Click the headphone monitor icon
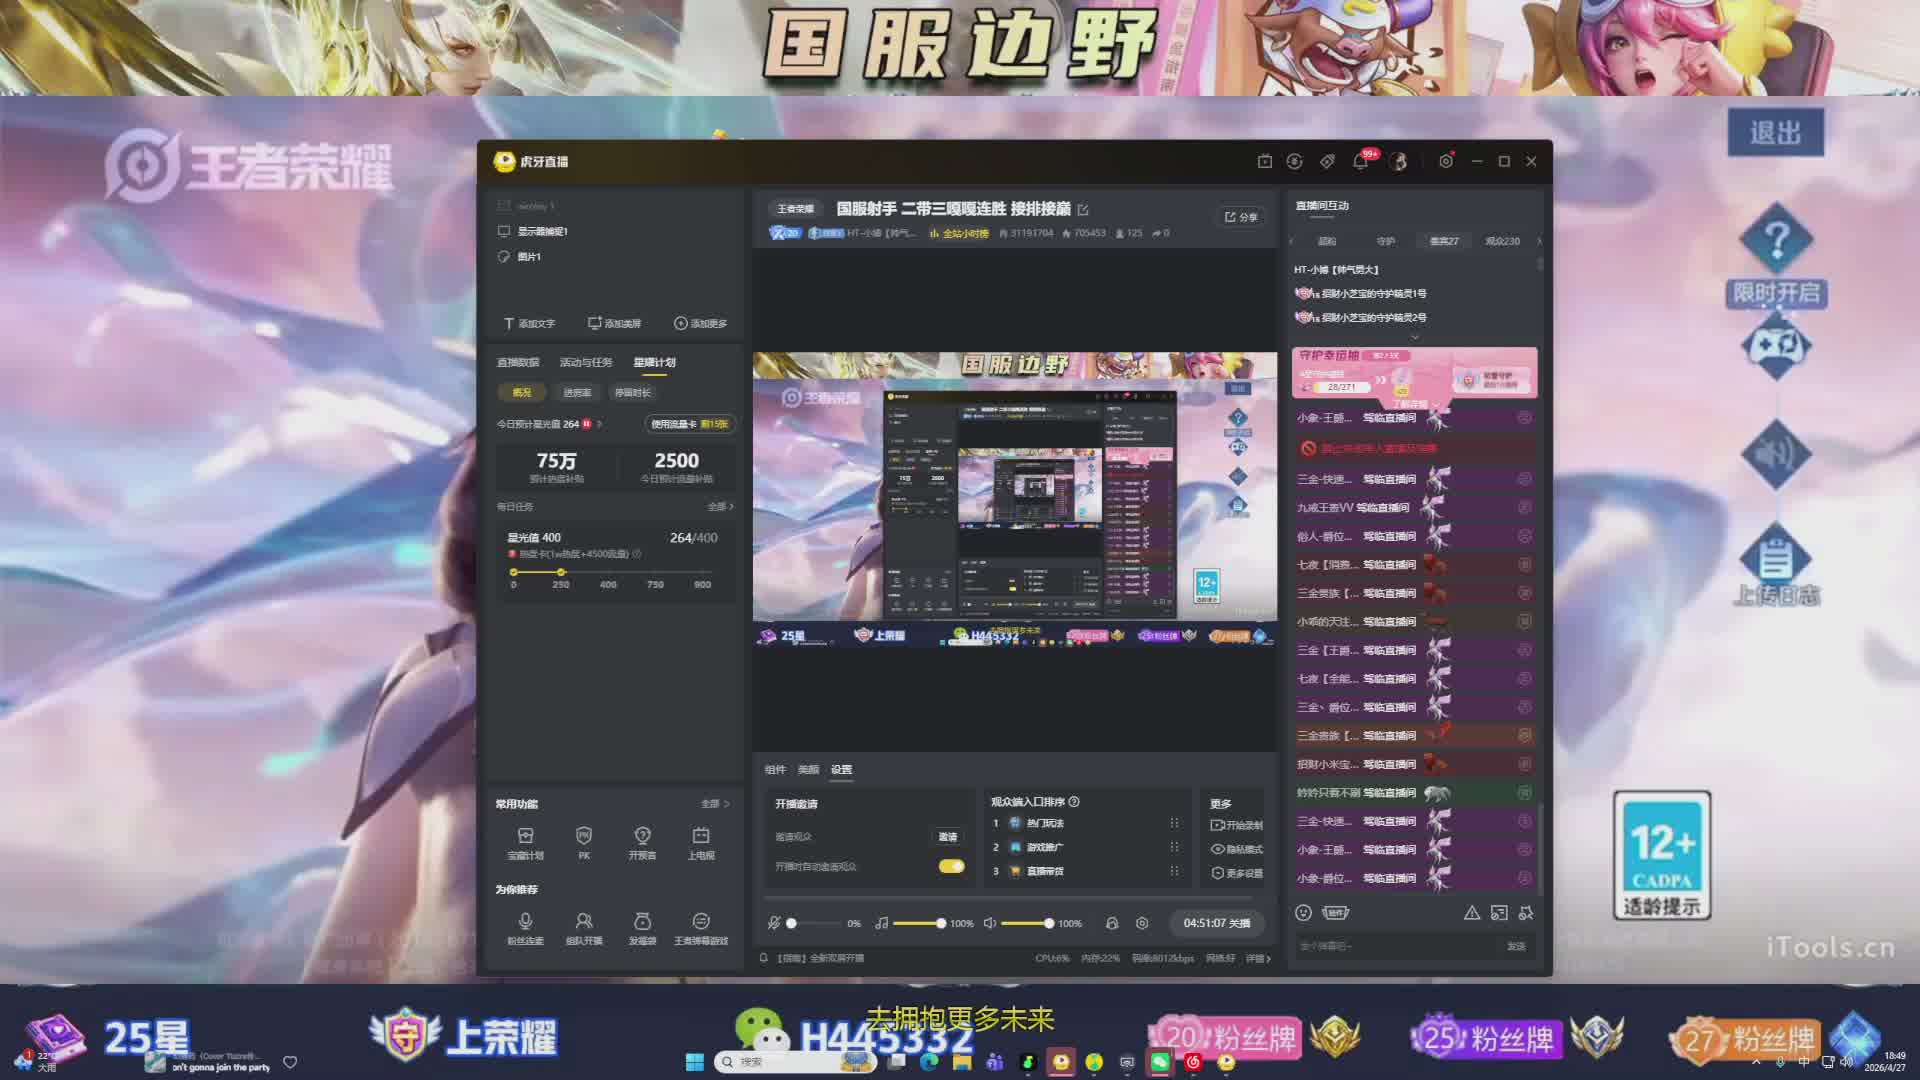Screen dimensions: 1920x1080 (1112, 923)
